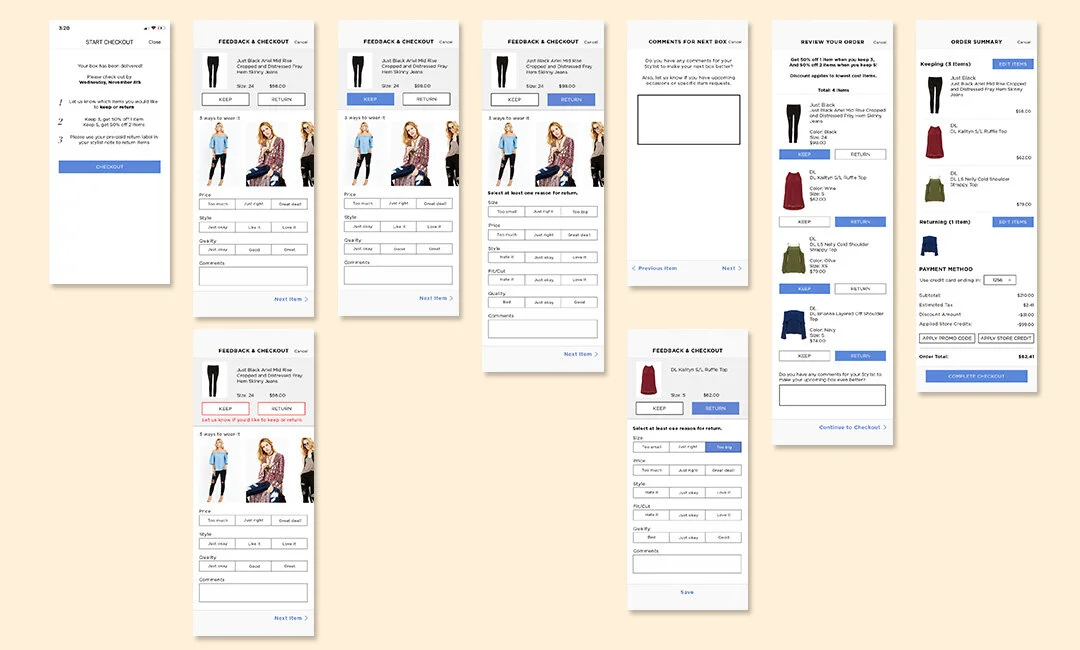The width and height of the screenshot is (1080, 650).
Task: Click APPLY PROMO CODE button
Action: click(947, 338)
